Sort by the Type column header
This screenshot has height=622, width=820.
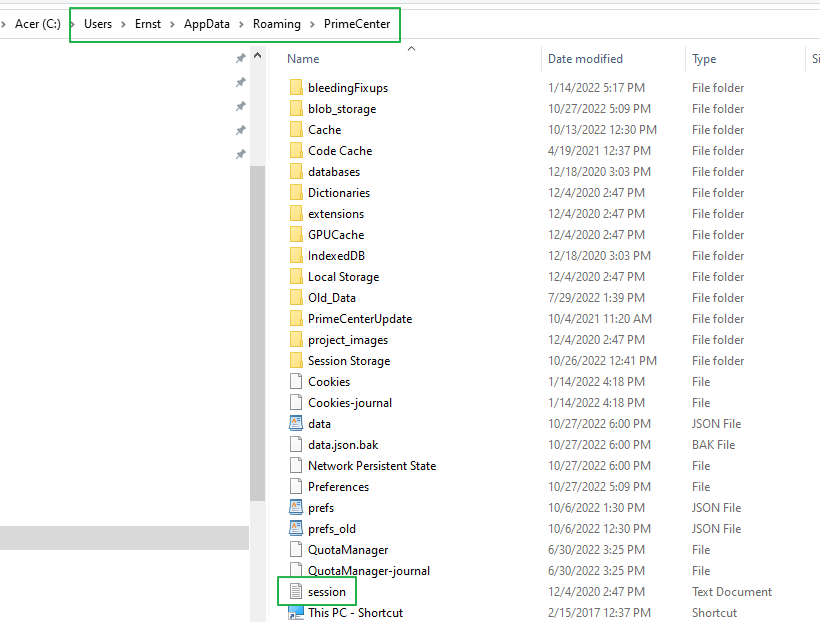[x=704, y=59]
